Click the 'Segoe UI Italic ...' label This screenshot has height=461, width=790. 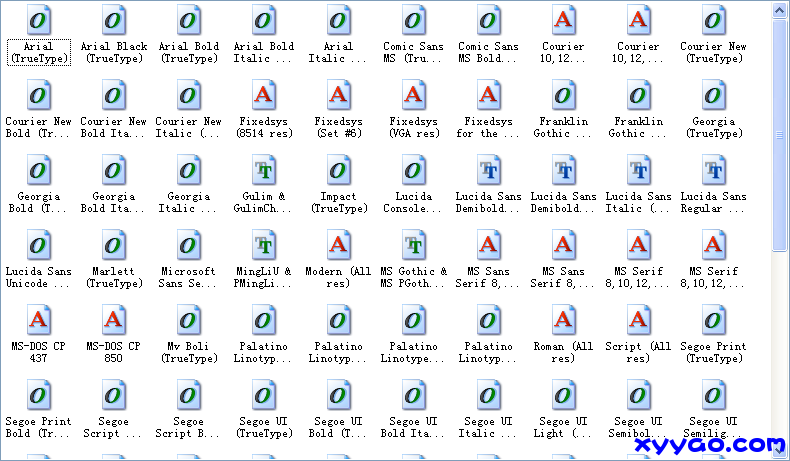point(488,428)
